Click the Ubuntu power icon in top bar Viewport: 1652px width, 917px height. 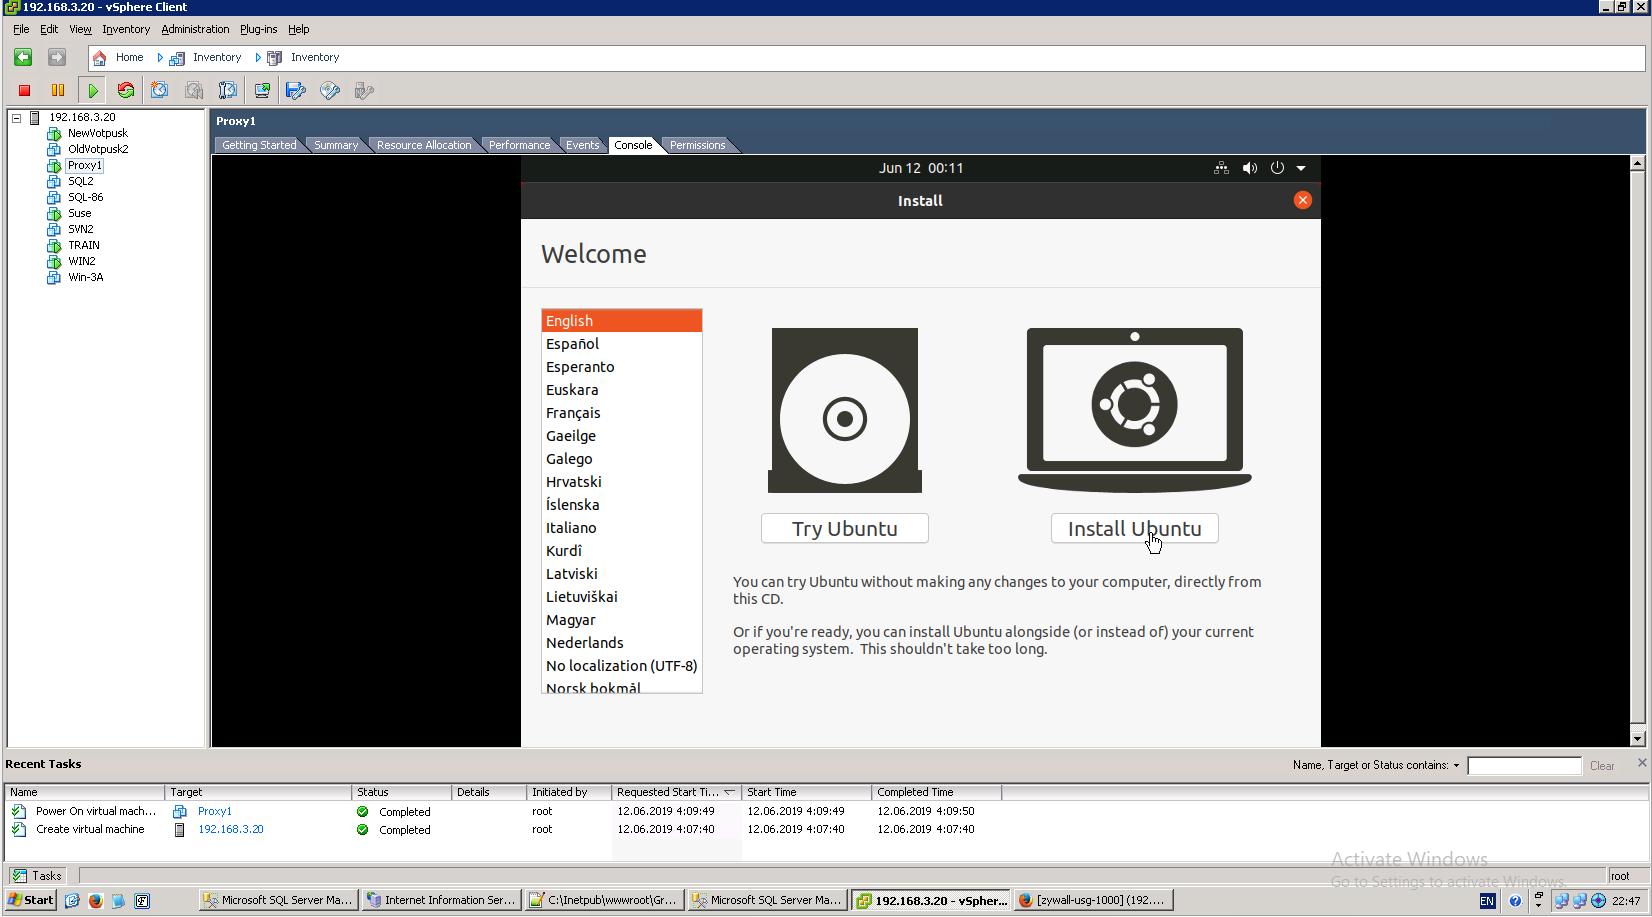coord(1277,168)
